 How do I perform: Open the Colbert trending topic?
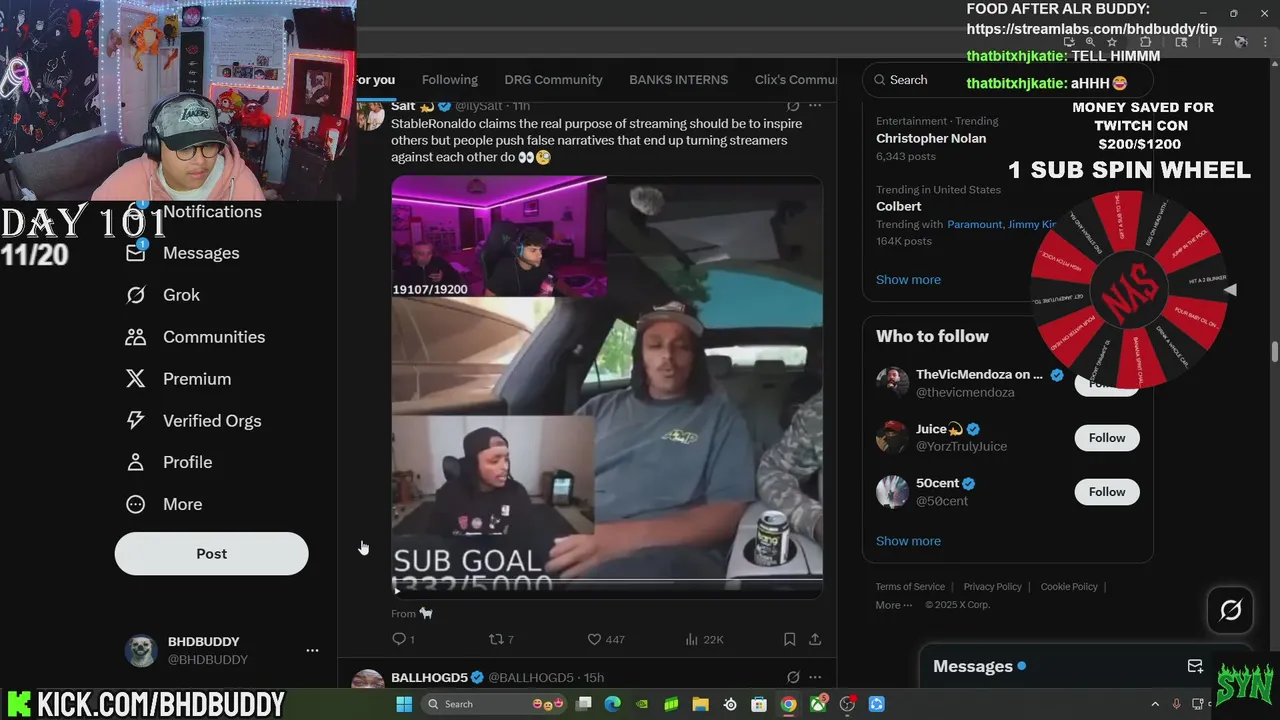click(898, 206)
